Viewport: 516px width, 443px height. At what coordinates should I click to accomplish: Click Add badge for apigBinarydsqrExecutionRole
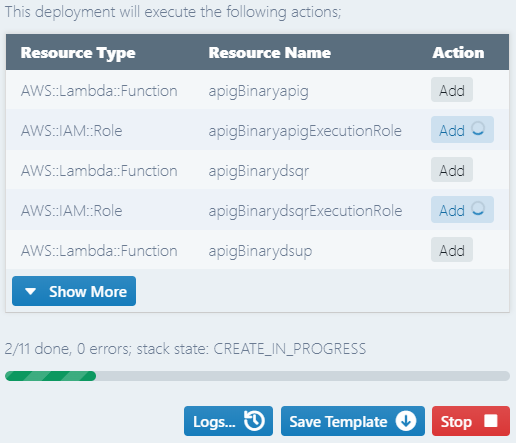click(x=462, y=210)
